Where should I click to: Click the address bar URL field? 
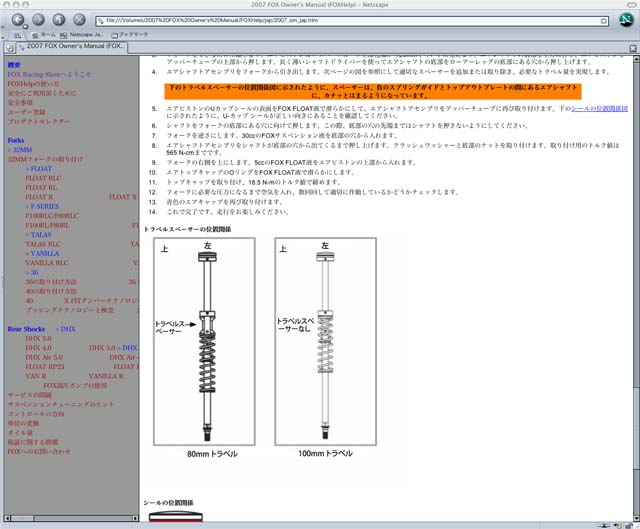click(x=352, y=20)
